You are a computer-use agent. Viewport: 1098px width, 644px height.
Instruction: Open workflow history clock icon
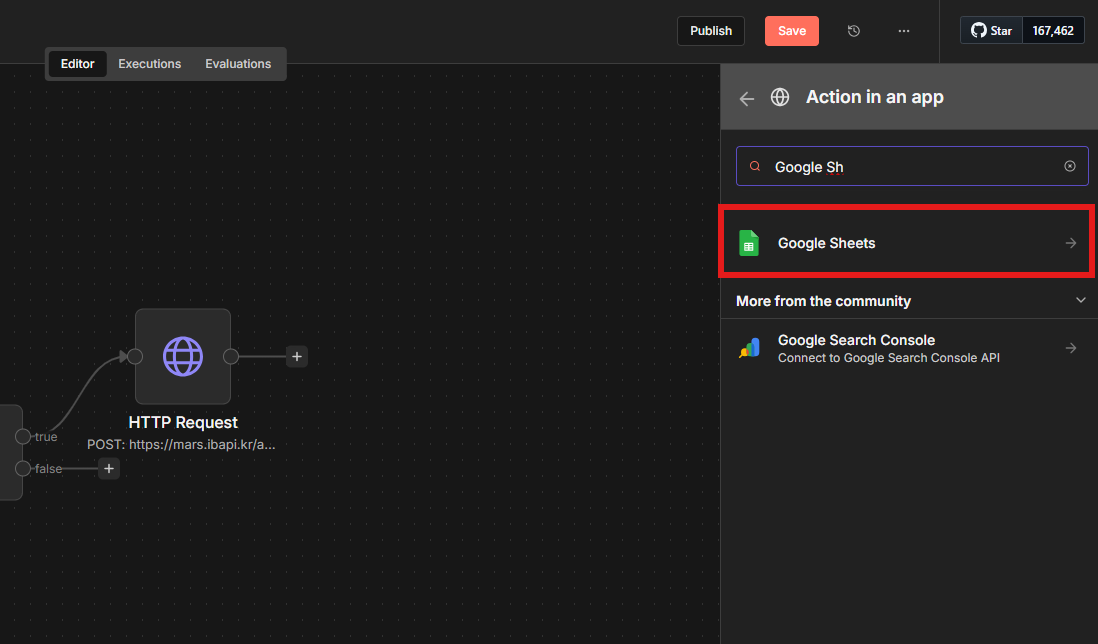[853, 31]
